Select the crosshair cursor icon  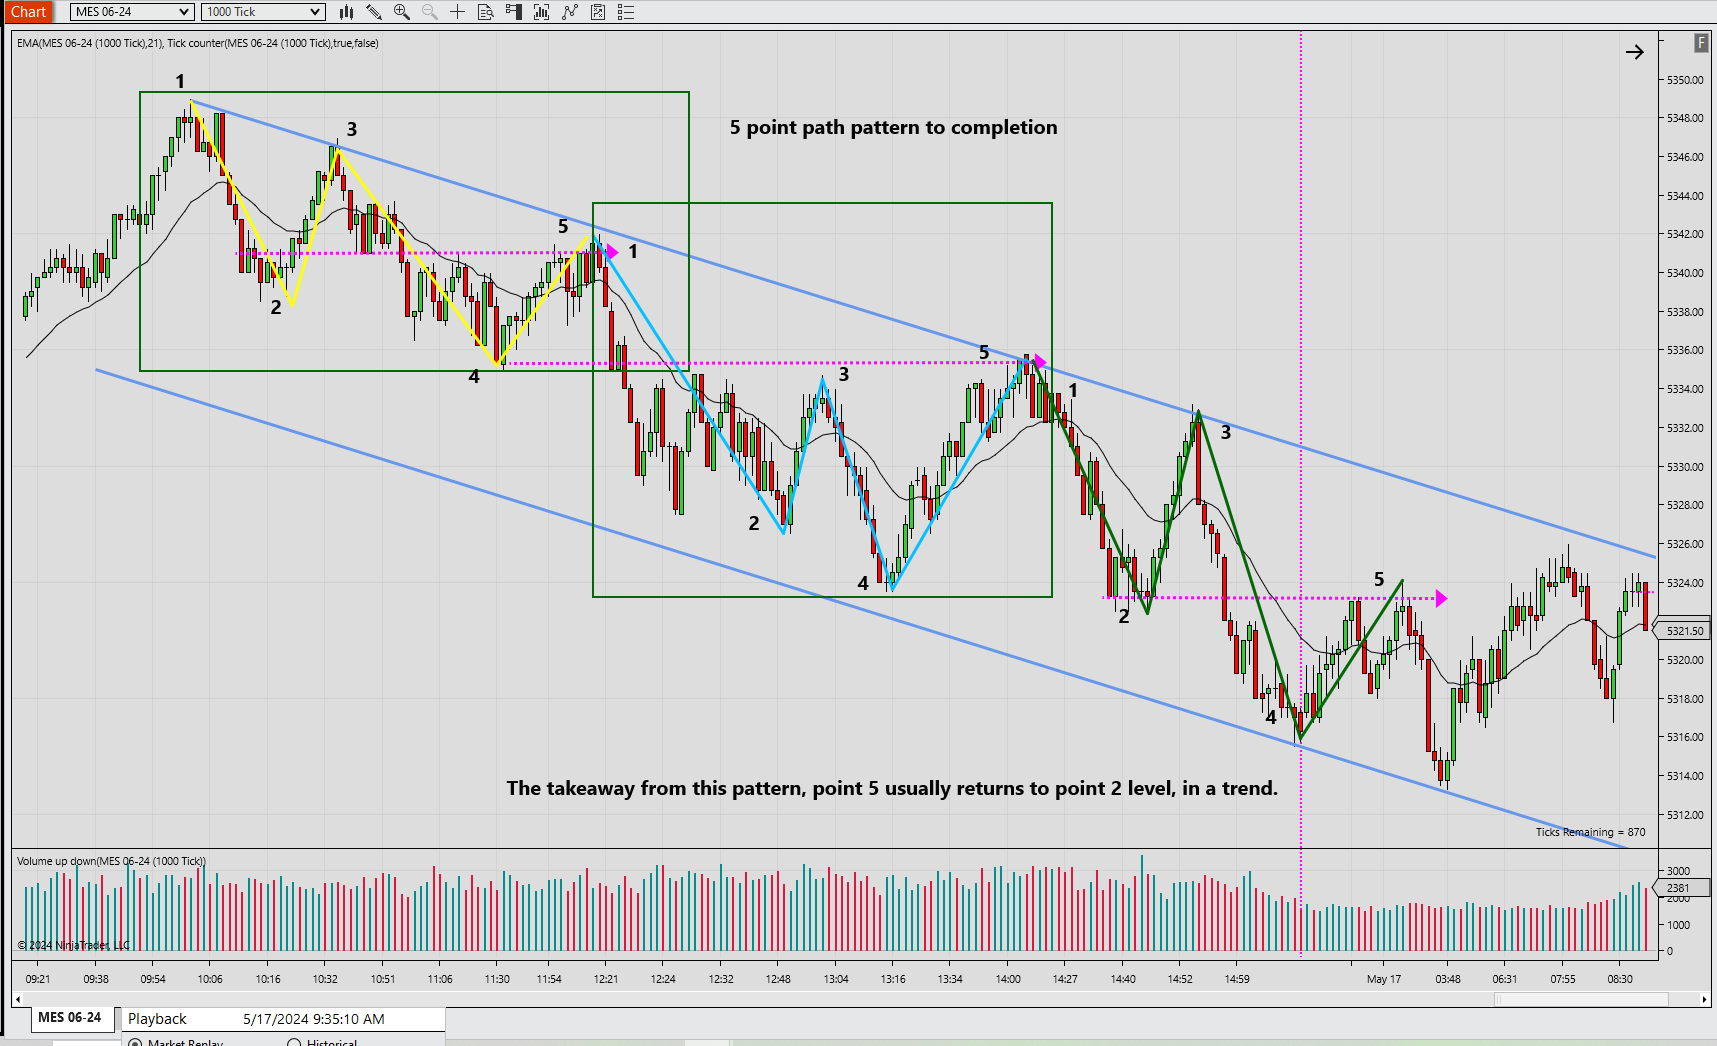458,12
